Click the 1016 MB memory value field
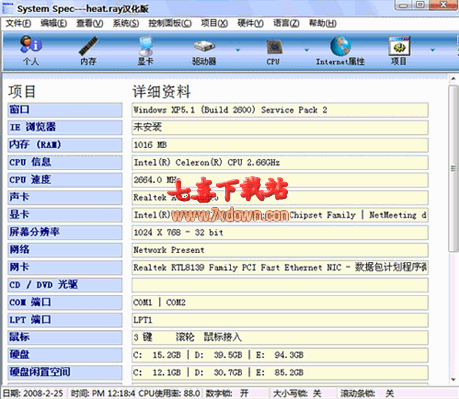 coord(280,145)
